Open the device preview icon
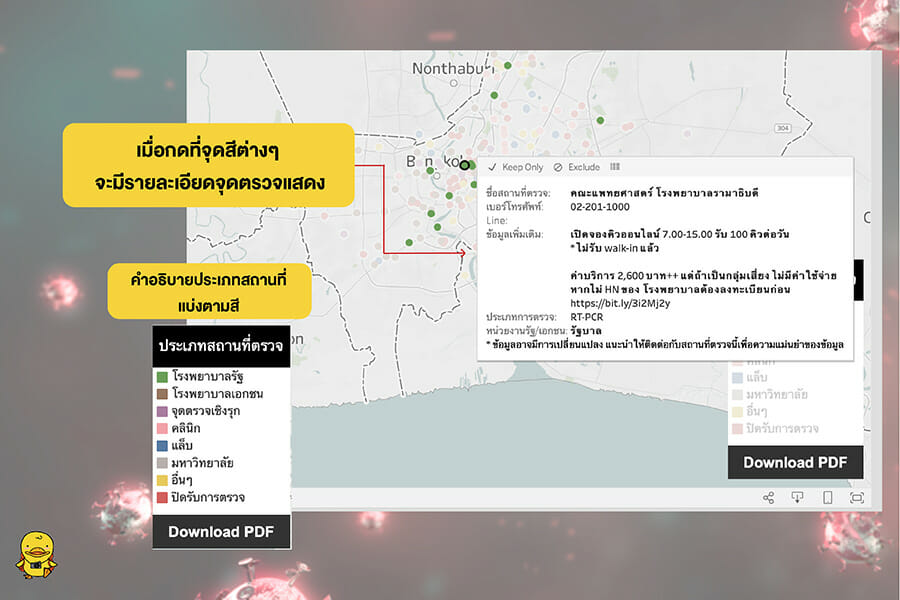Viewport: 900px width, 600px height. (x=827, y=497)
